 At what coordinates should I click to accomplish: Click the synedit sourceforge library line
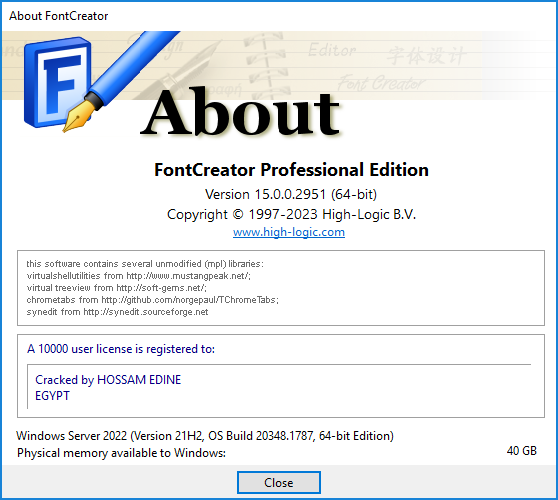[x=117, y=312]
